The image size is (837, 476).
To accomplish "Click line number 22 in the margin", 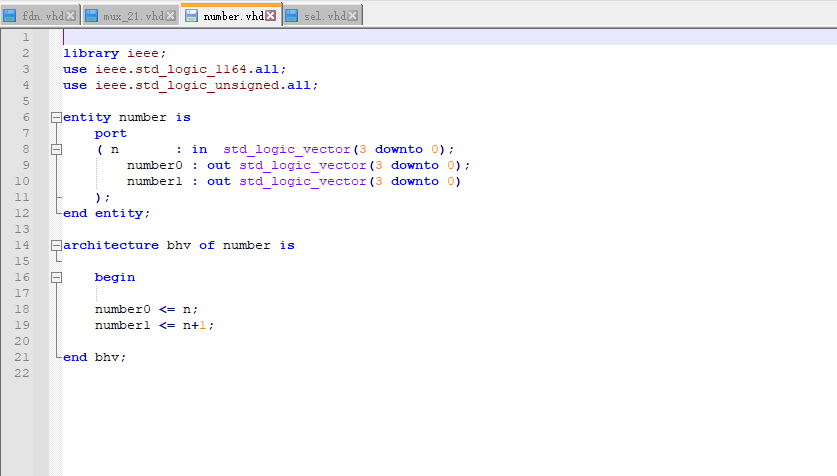I will tap(22, 374).
